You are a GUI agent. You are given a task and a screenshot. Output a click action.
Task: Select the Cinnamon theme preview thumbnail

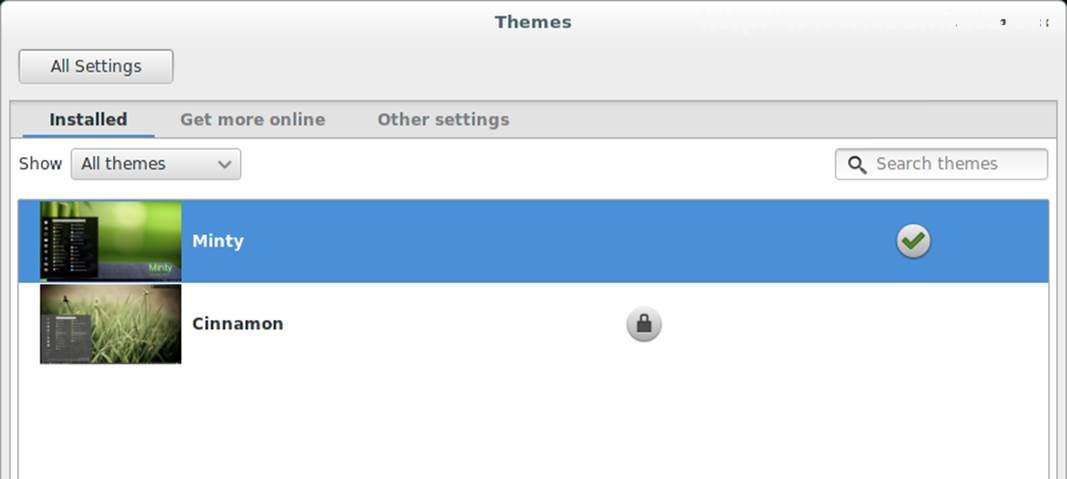111,324
